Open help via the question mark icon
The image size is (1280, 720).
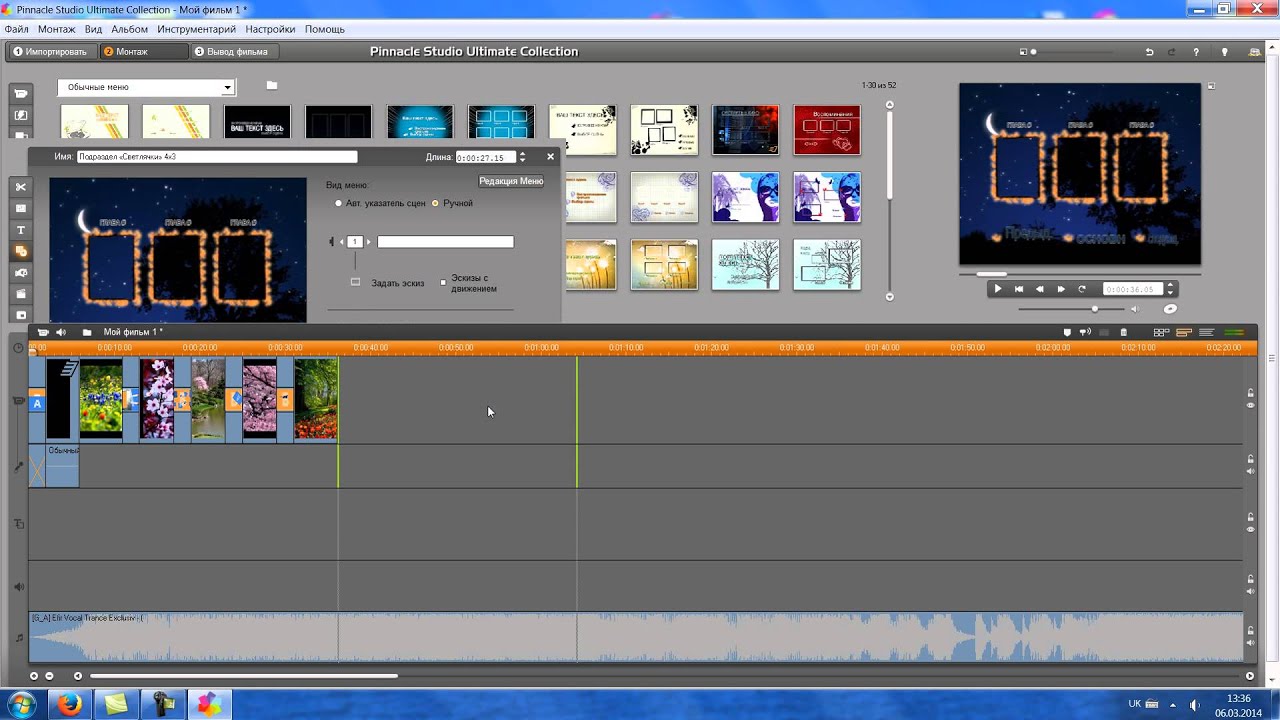coord(1196,52)
